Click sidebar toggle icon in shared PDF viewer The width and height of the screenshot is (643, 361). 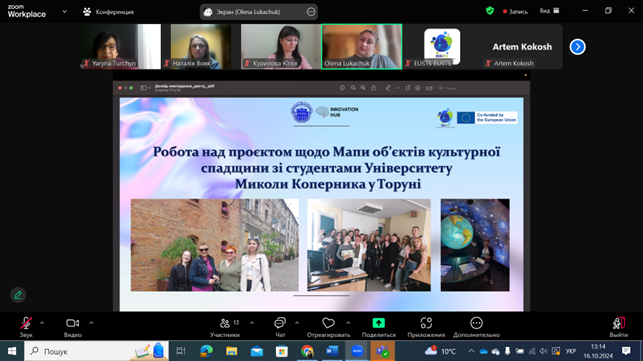[x=145, y=88]
